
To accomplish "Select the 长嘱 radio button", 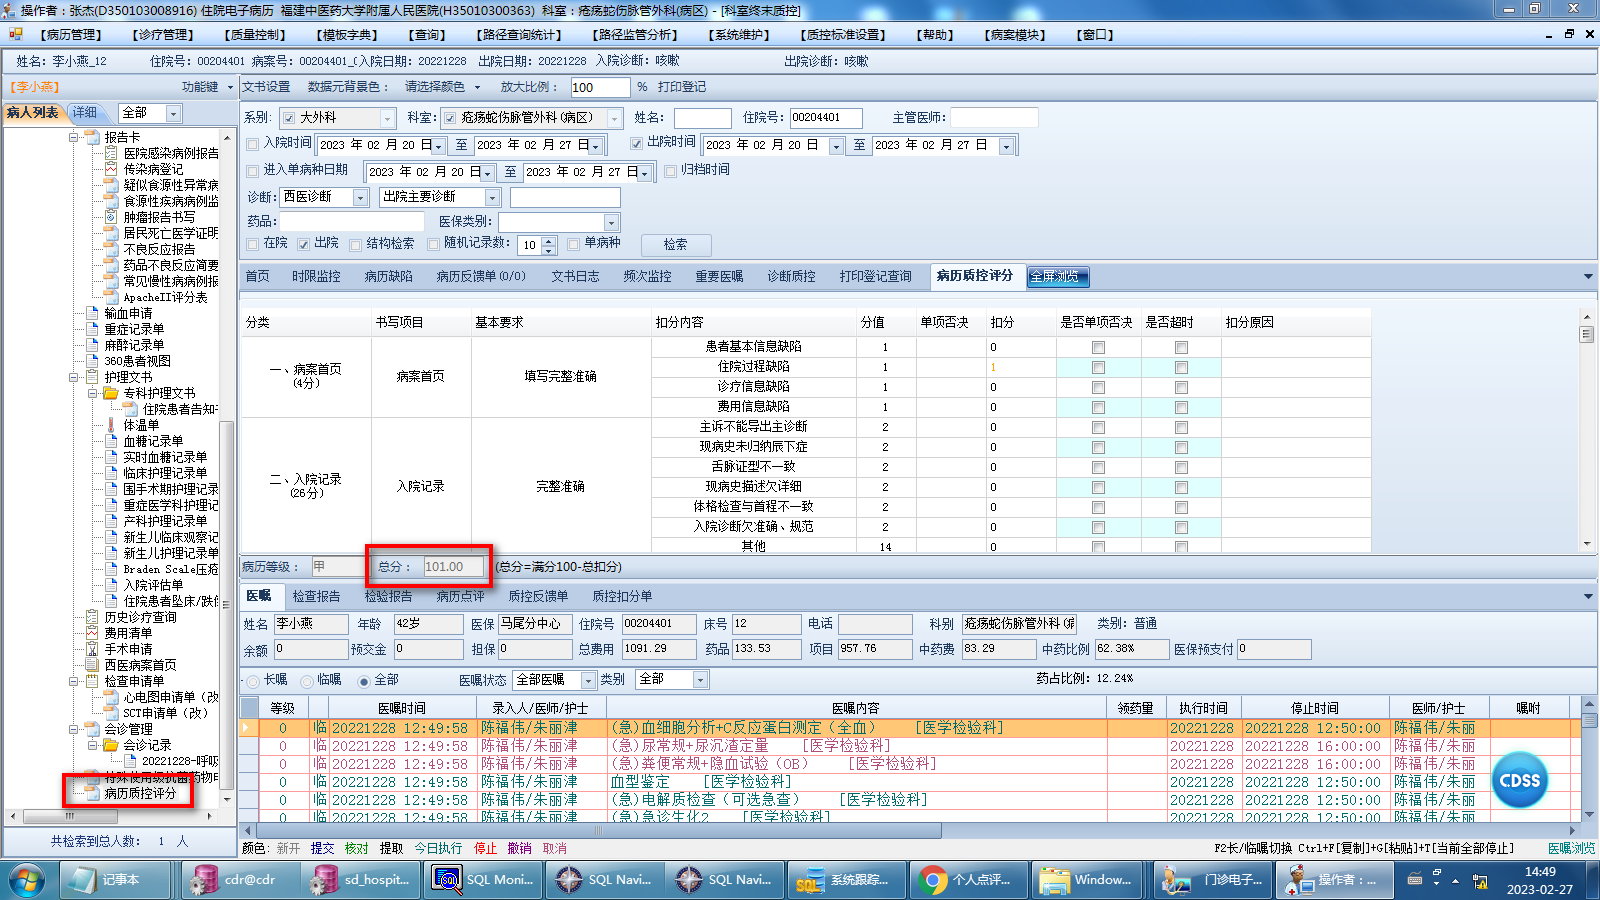I will coord(253,681).
